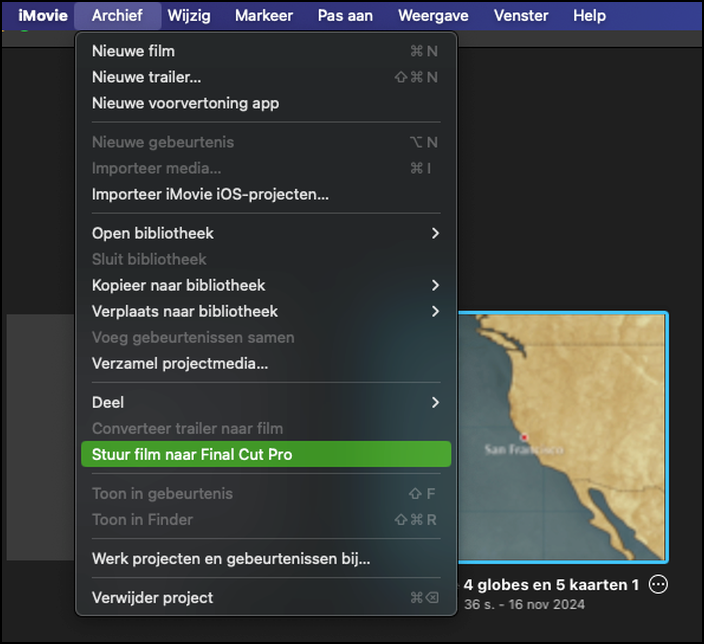Viewport: 704px width, 644px height.
Task: Choose Nieuwe trailer…
Action: pos(266,77)
